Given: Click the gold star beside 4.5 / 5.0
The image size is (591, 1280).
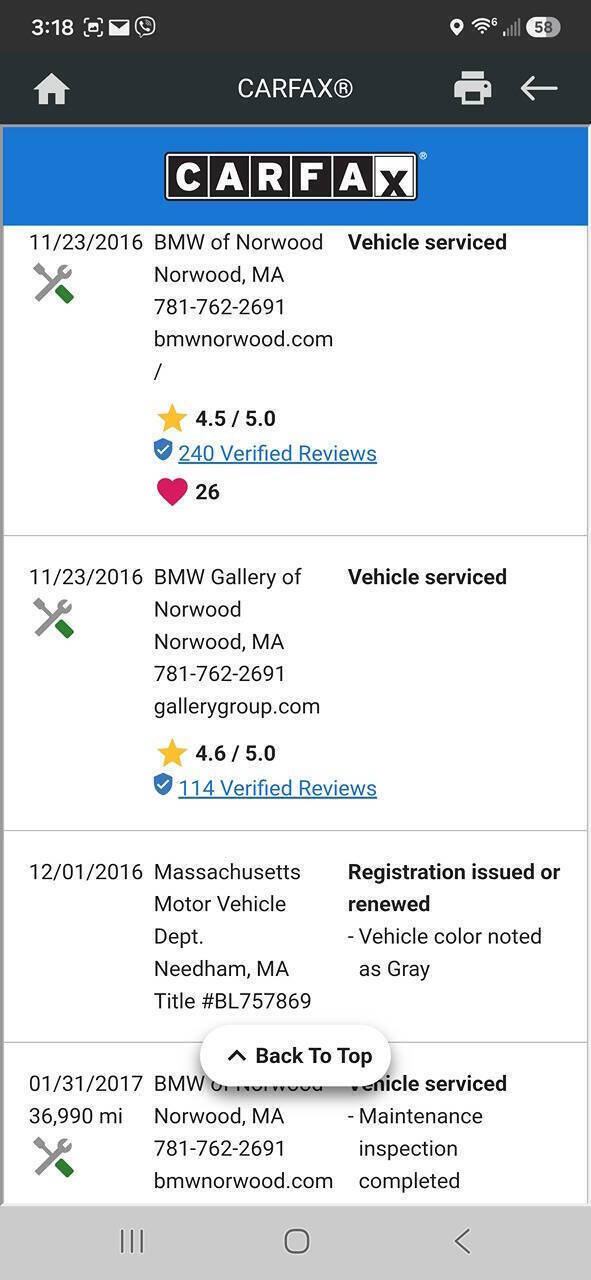Looking at the screenshot, I should [x=172, y=418].
